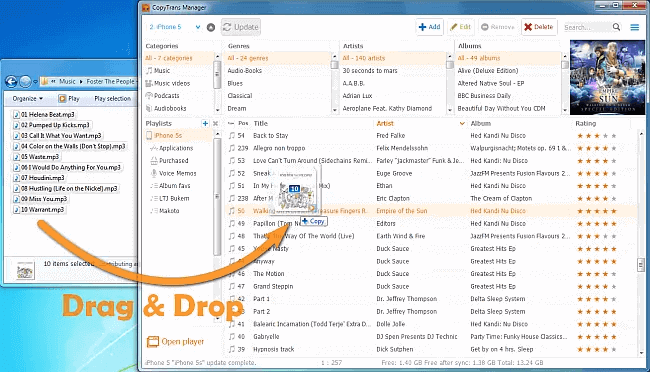Select 02 Pumped Up Kicks.mp3 file
Viewport: 650px width, 372px height.
(x=52, y=125)
